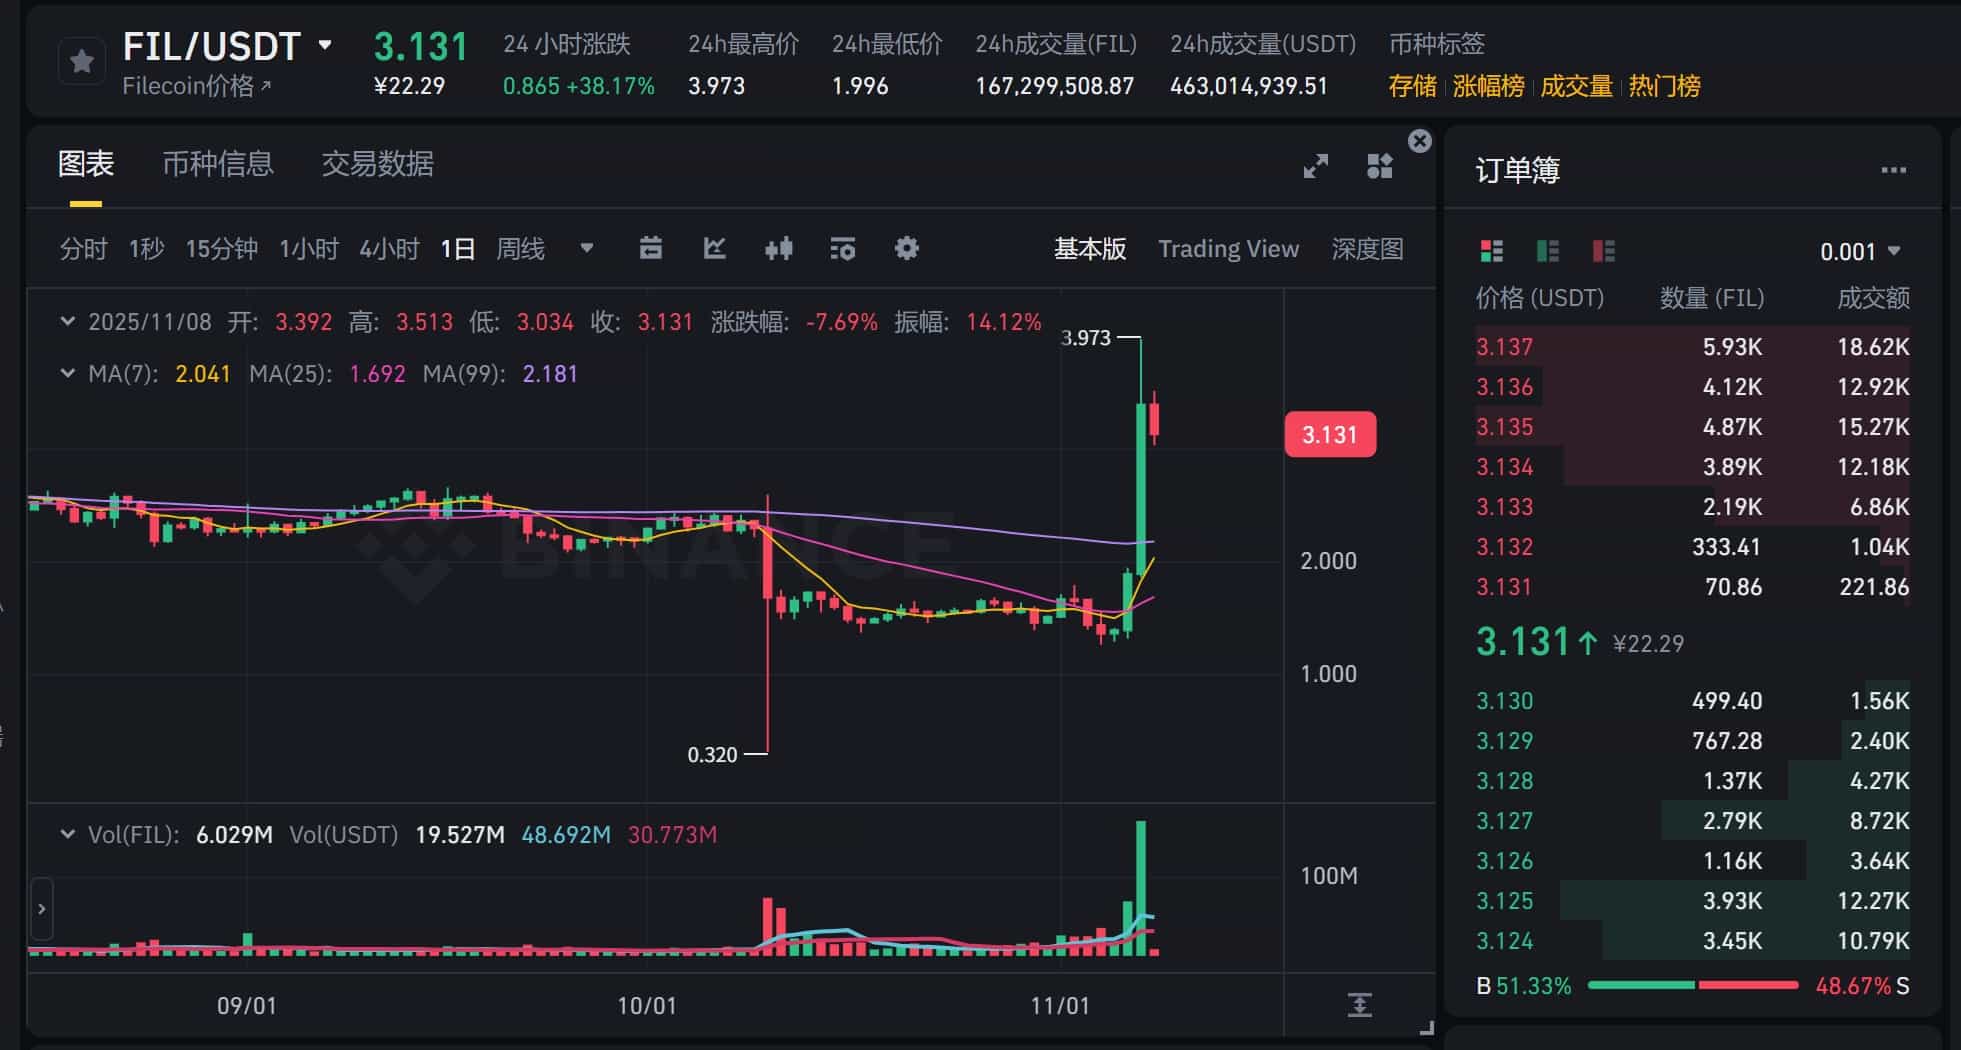Switch to Trading View chart mode

coord(1229,249)
